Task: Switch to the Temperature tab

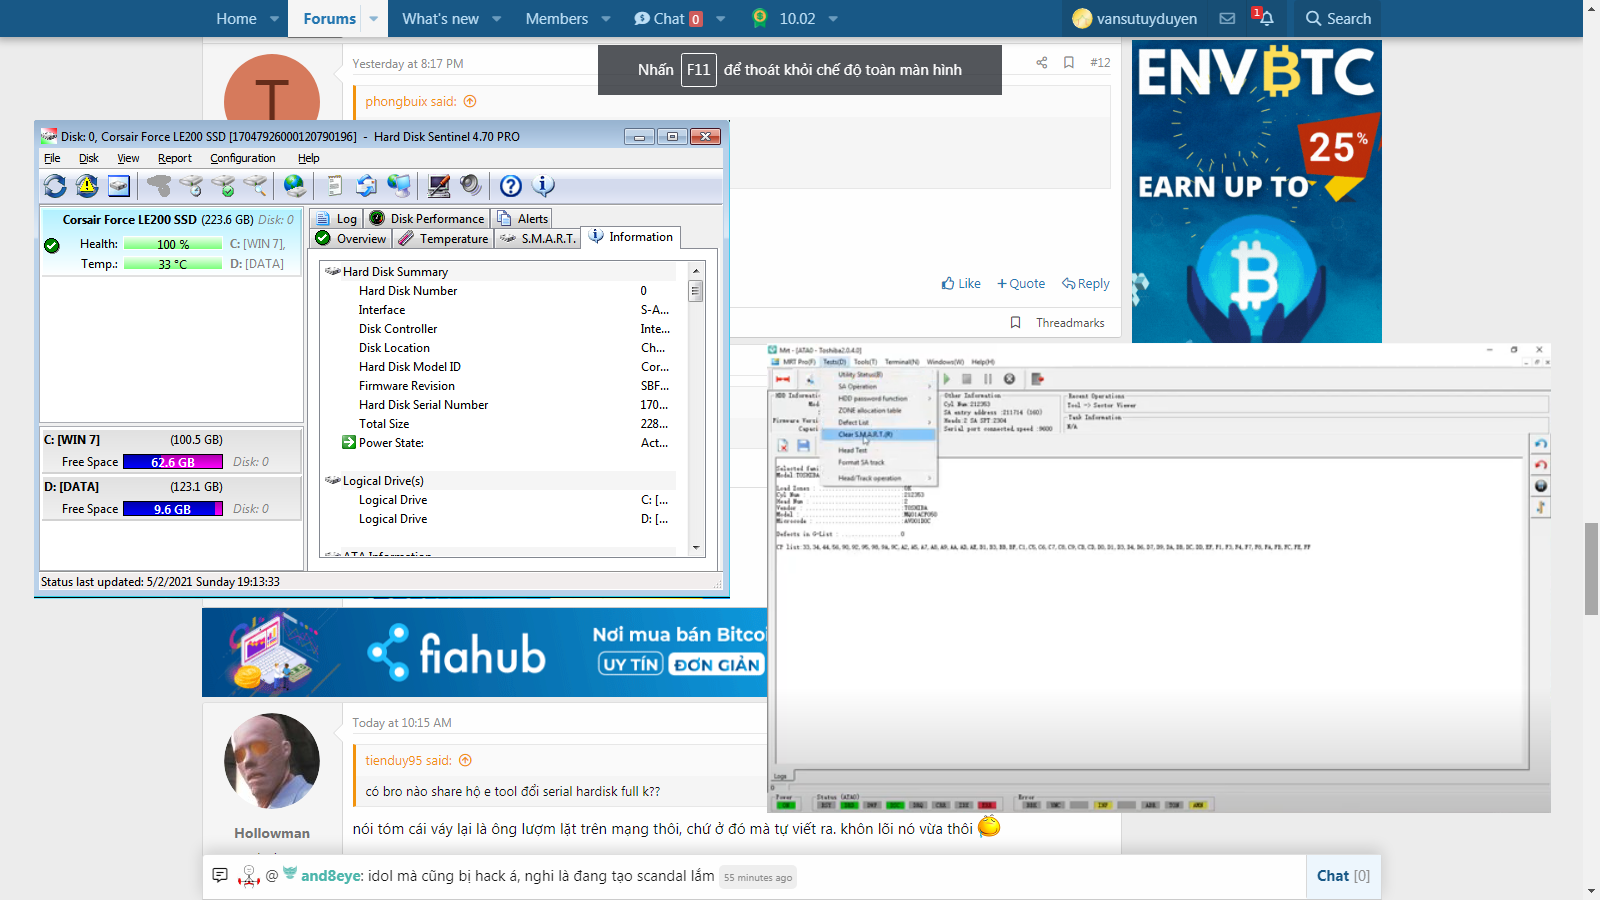Action: 443,239
